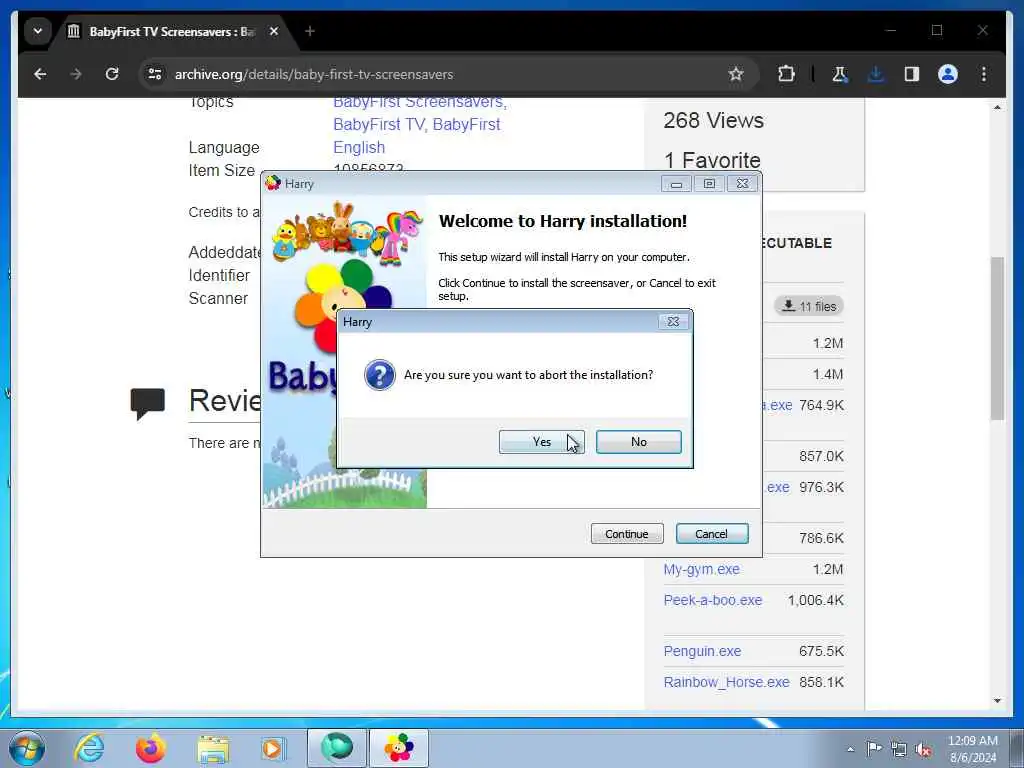Close the abort confirmation dialog
1024x768 pixels.
673,321
